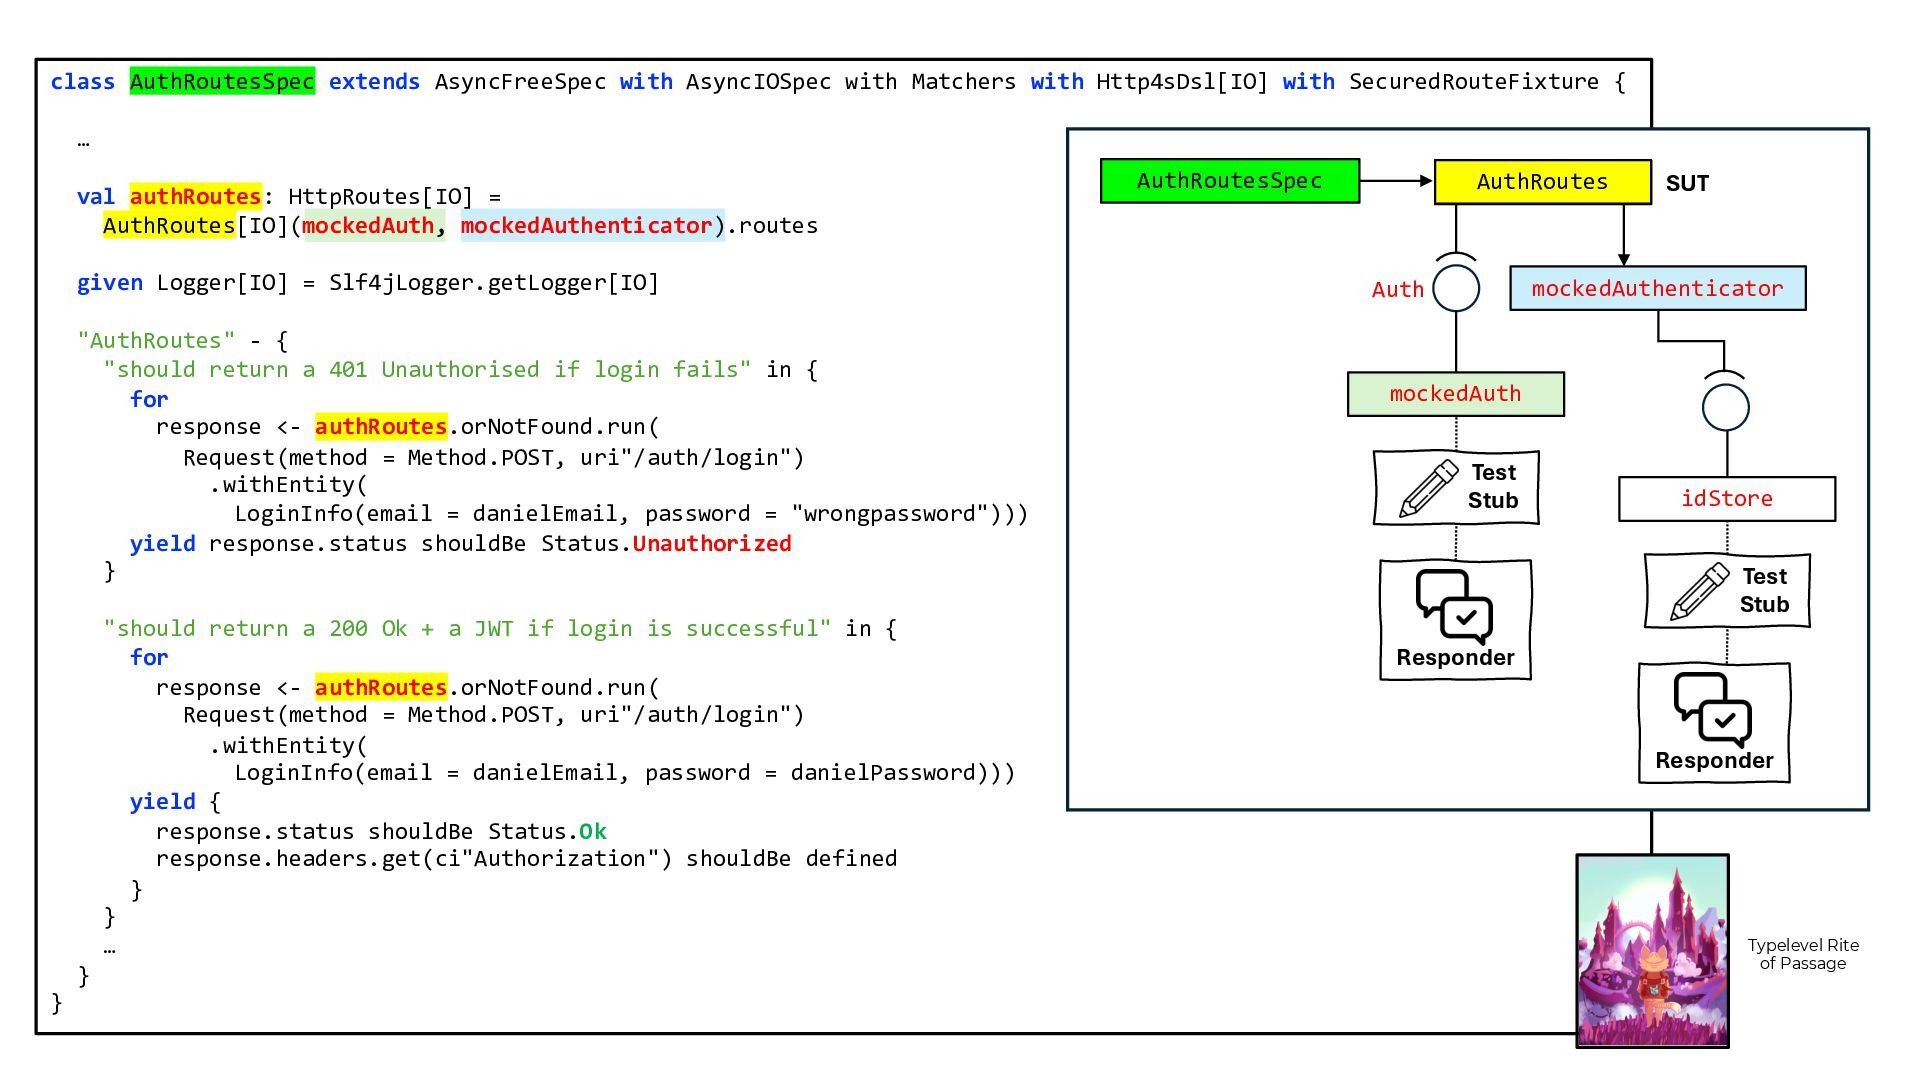Click the blue mockedAuthenticator diagram box
The height and width of the screenshot is (1080, 1920).
coord(1657,288)
